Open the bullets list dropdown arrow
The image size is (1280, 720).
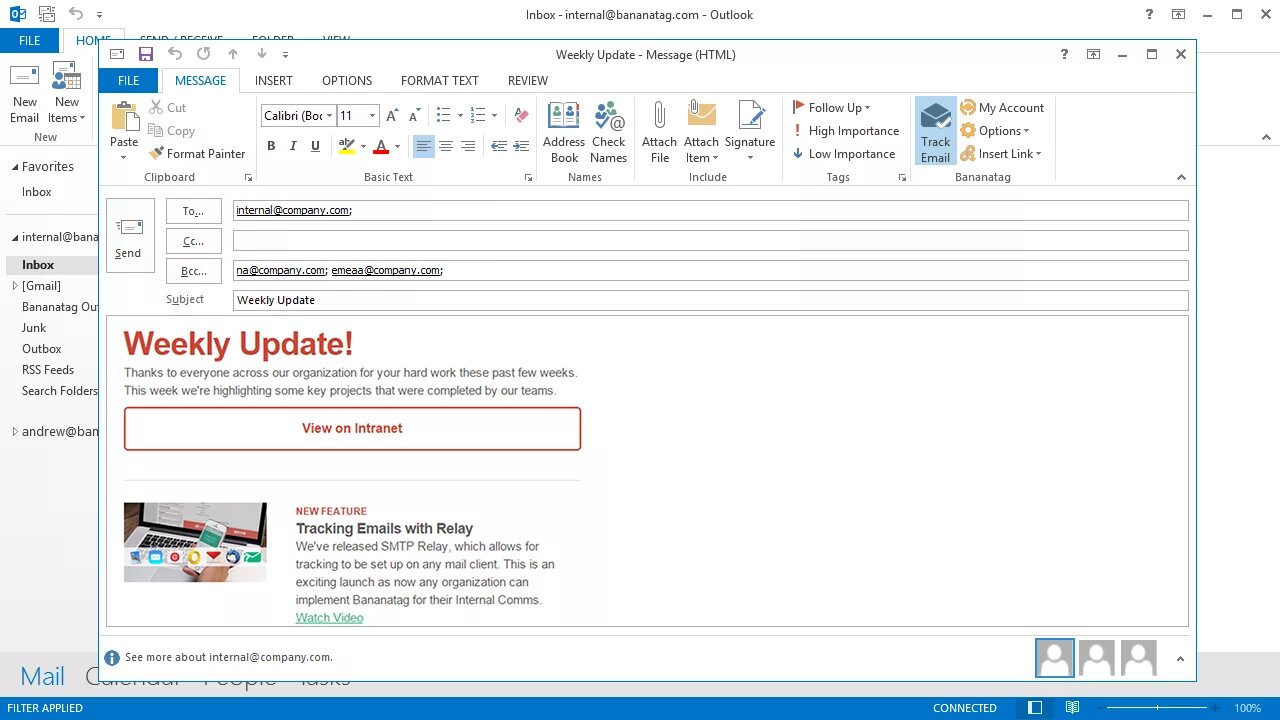pyautogui.click(x=460, y=116)
